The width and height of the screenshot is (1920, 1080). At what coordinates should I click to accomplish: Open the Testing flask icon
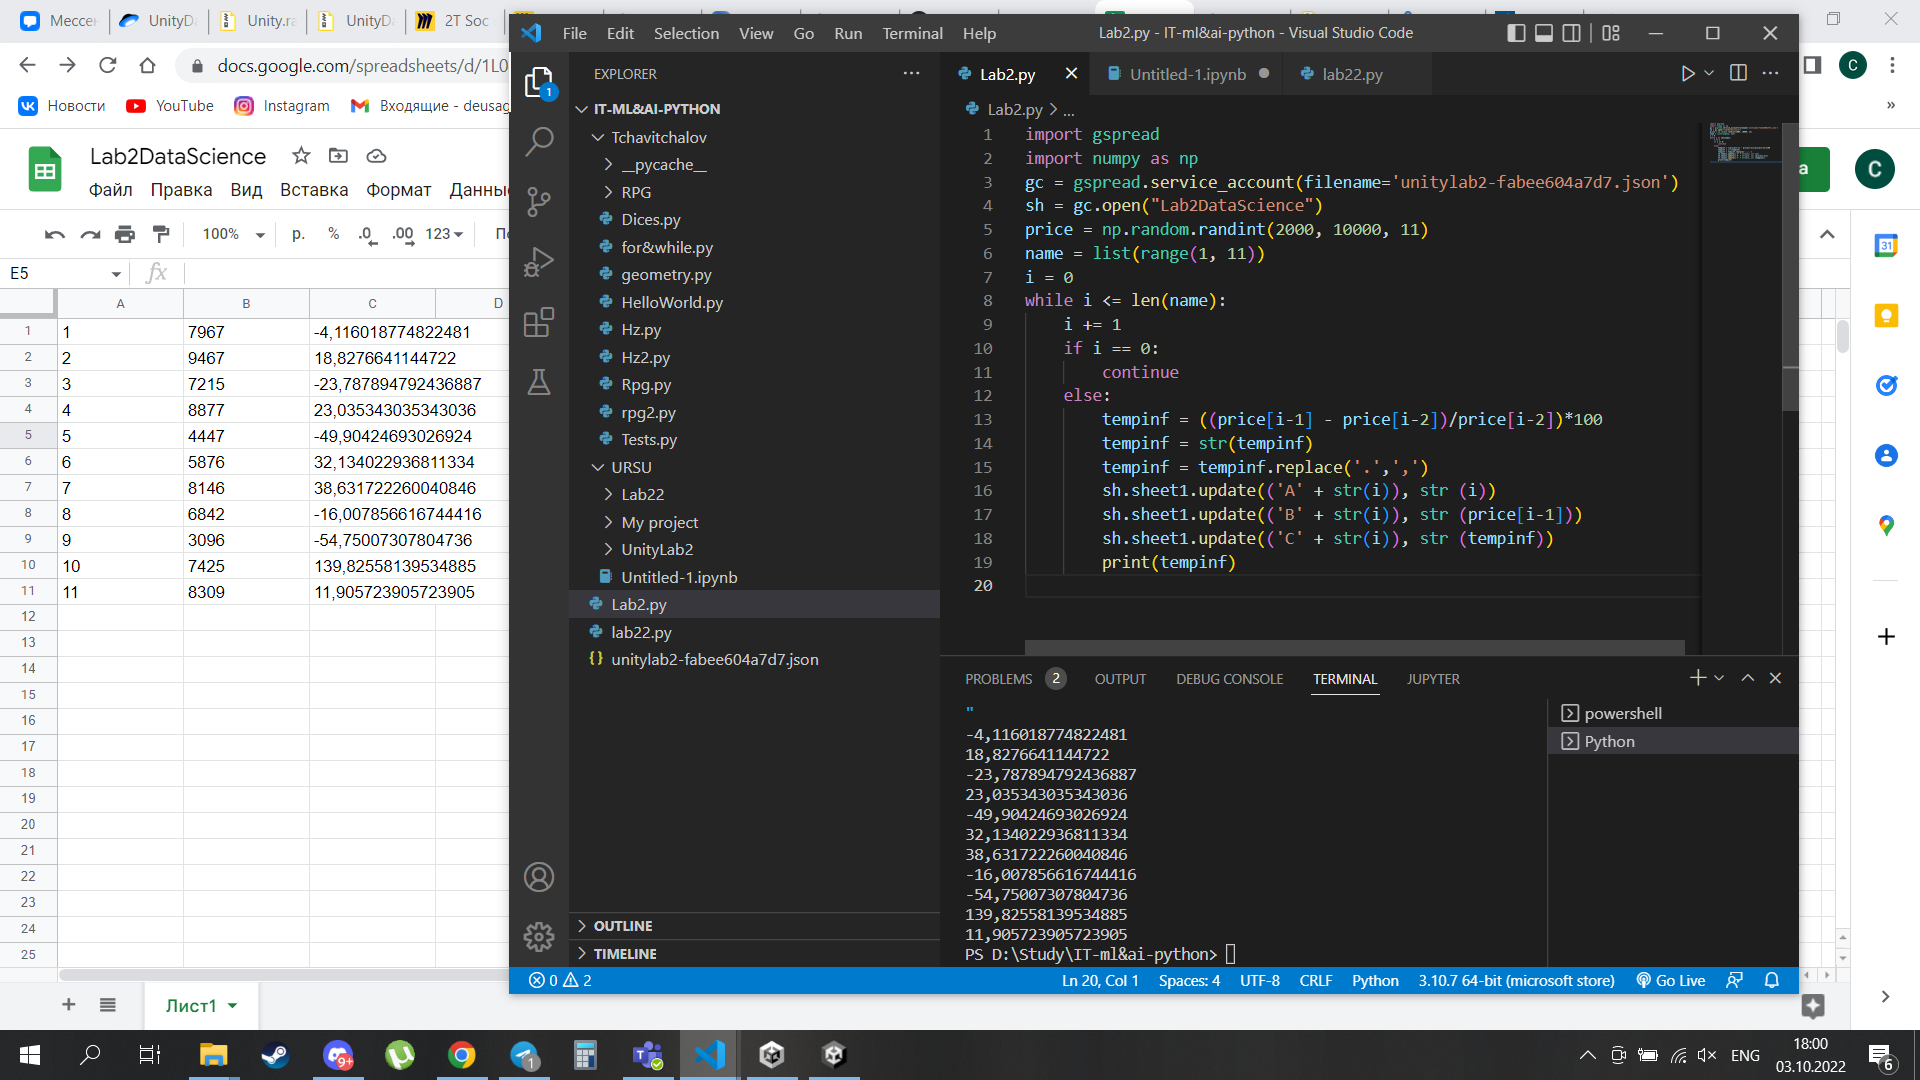click(539, 382)
